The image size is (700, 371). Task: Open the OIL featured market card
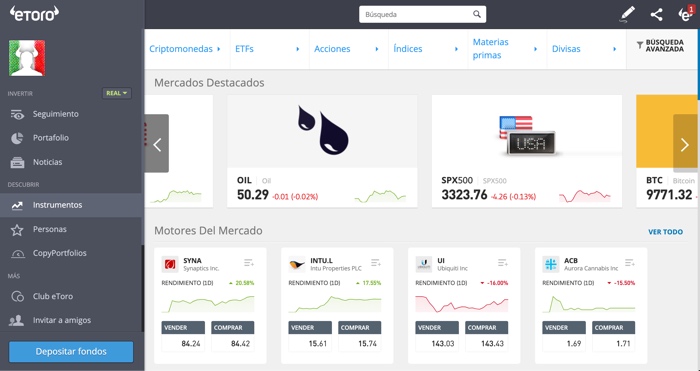322,151
